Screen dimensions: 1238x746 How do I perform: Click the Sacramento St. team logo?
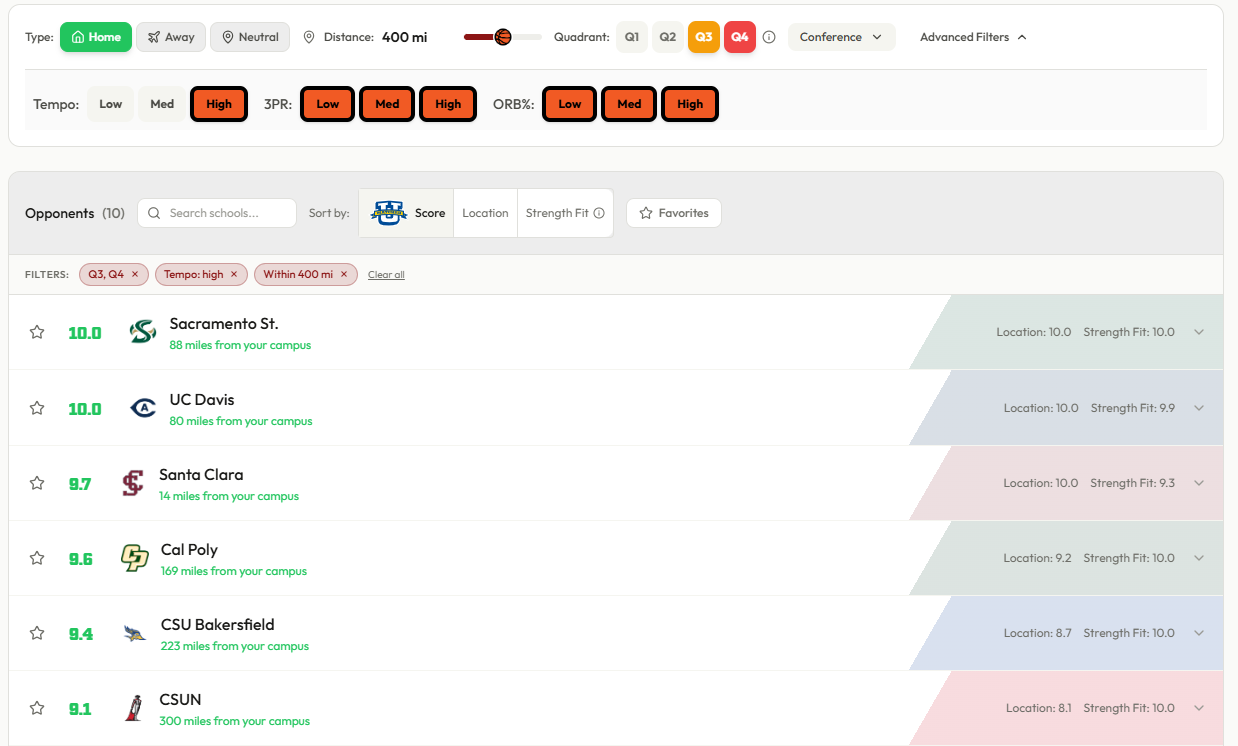142,332
